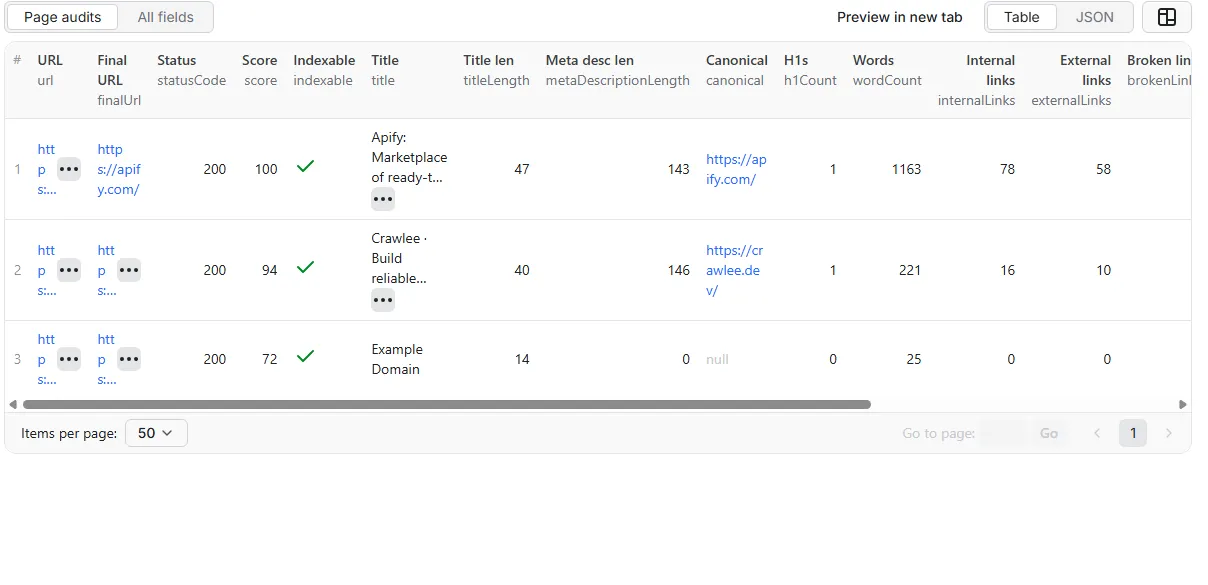Expand the truncated Crawlee title text
This screenshot has height=585, width=1208.
tap(383, 300)
